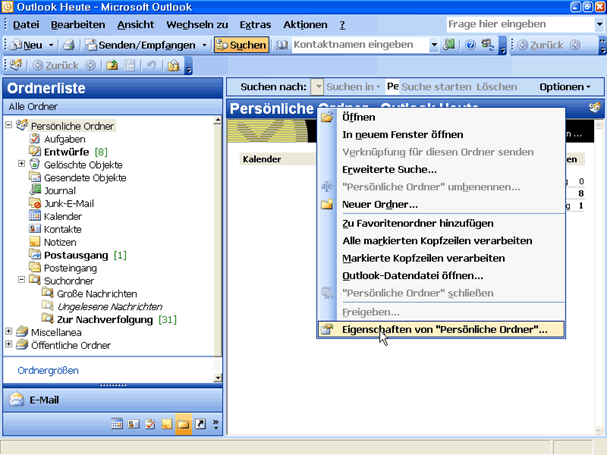The width and height of the screenshot is (608, 456).
Task: Choose Eigenschaften von Persönliche Ordner
Action: [441, 330]
